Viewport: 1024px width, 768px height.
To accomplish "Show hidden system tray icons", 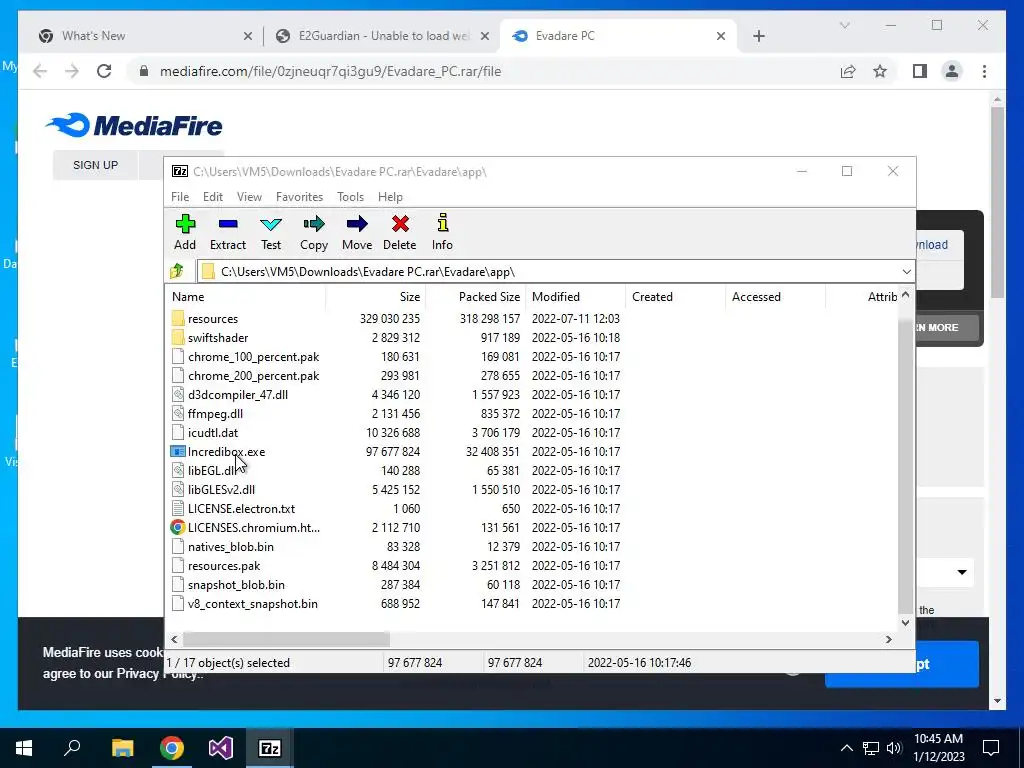I will coord(846,748).
